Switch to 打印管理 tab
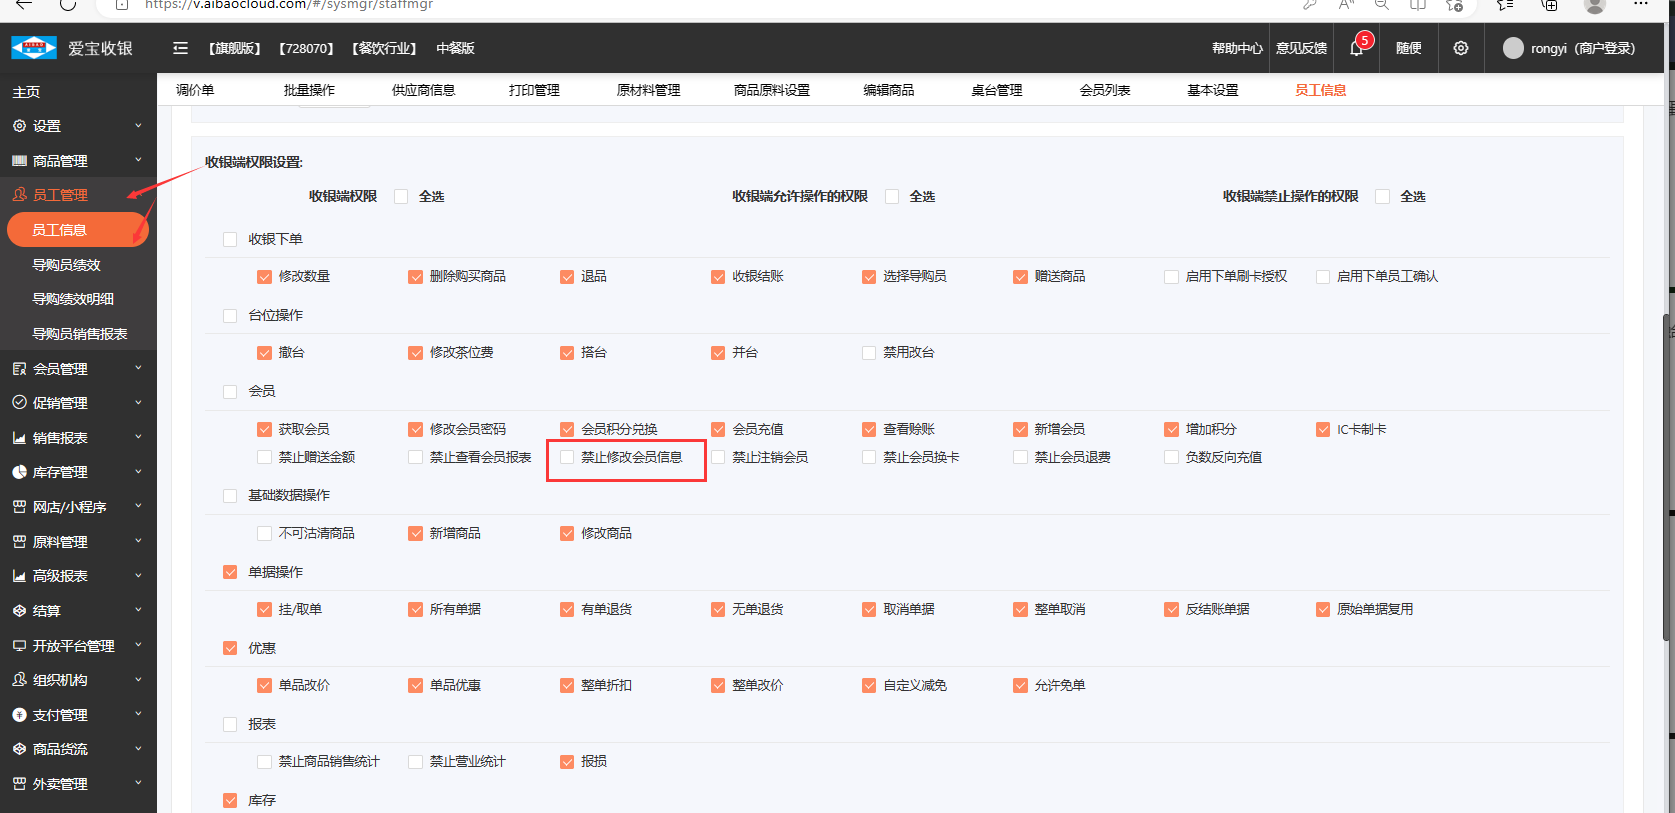 pos(534,90)
